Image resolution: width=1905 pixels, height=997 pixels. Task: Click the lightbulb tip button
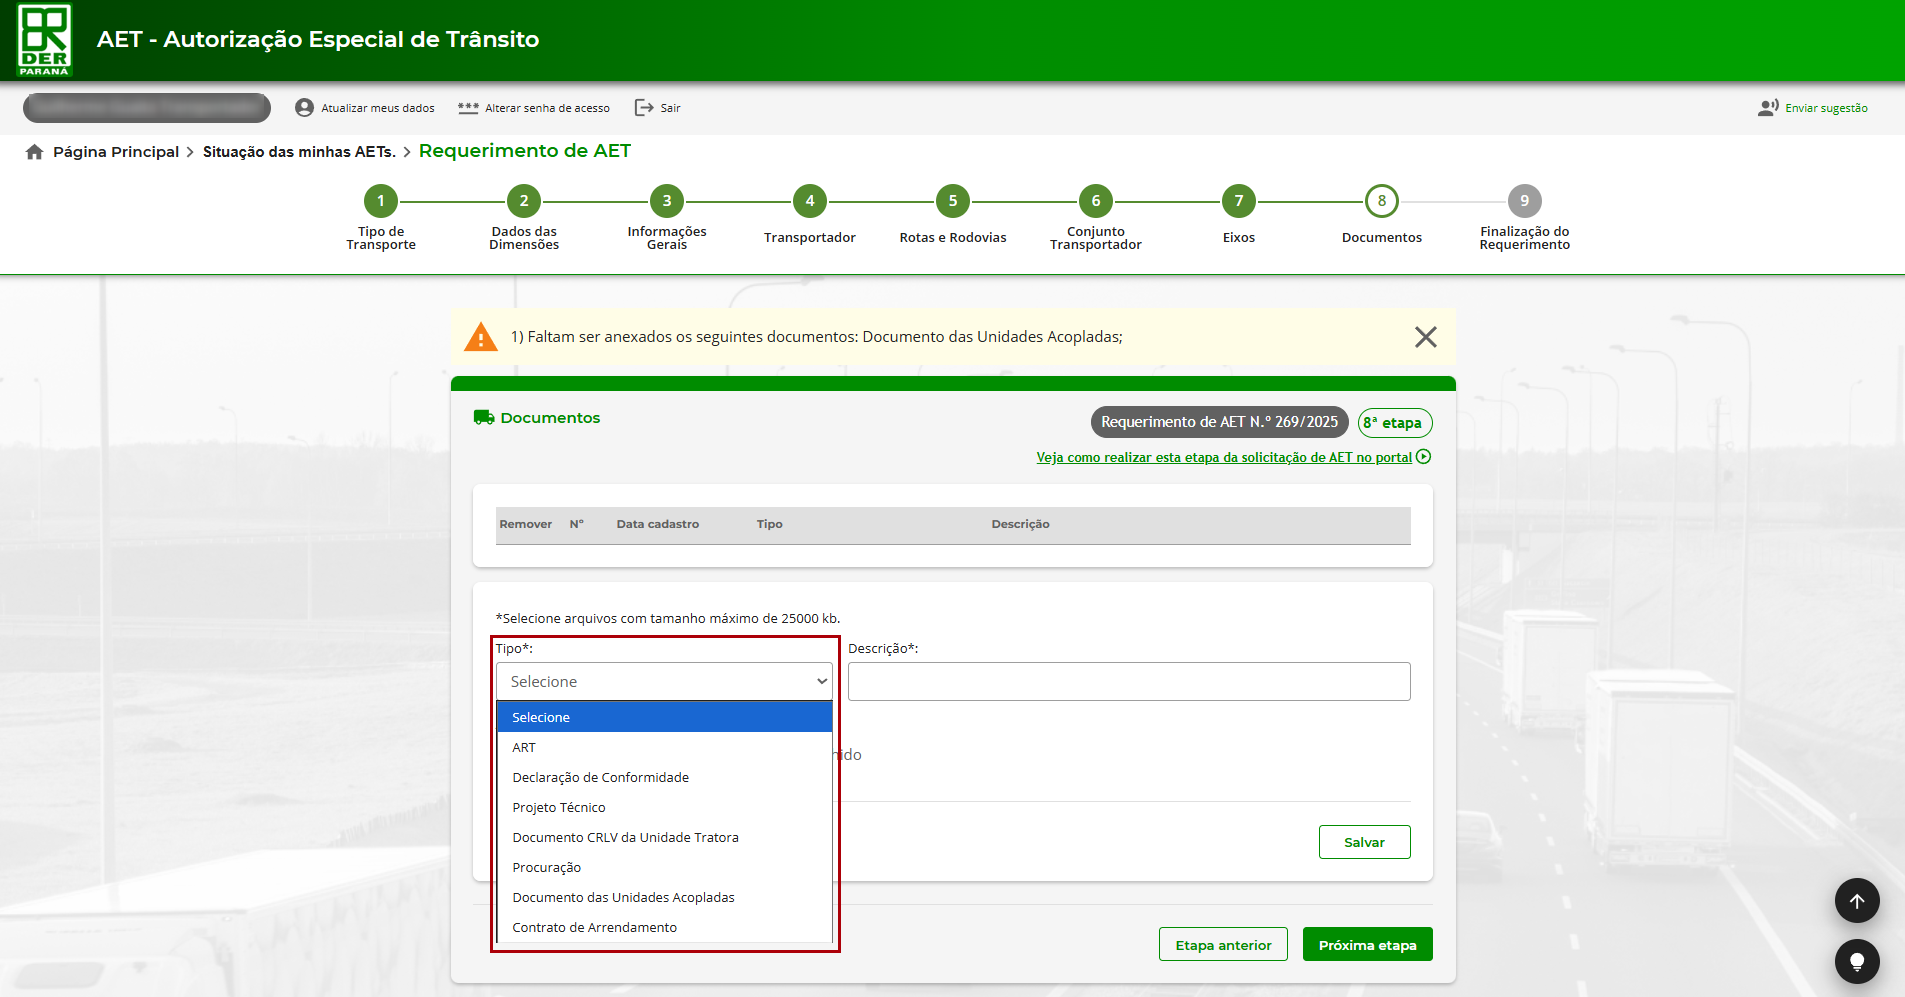click(1857, 962)
